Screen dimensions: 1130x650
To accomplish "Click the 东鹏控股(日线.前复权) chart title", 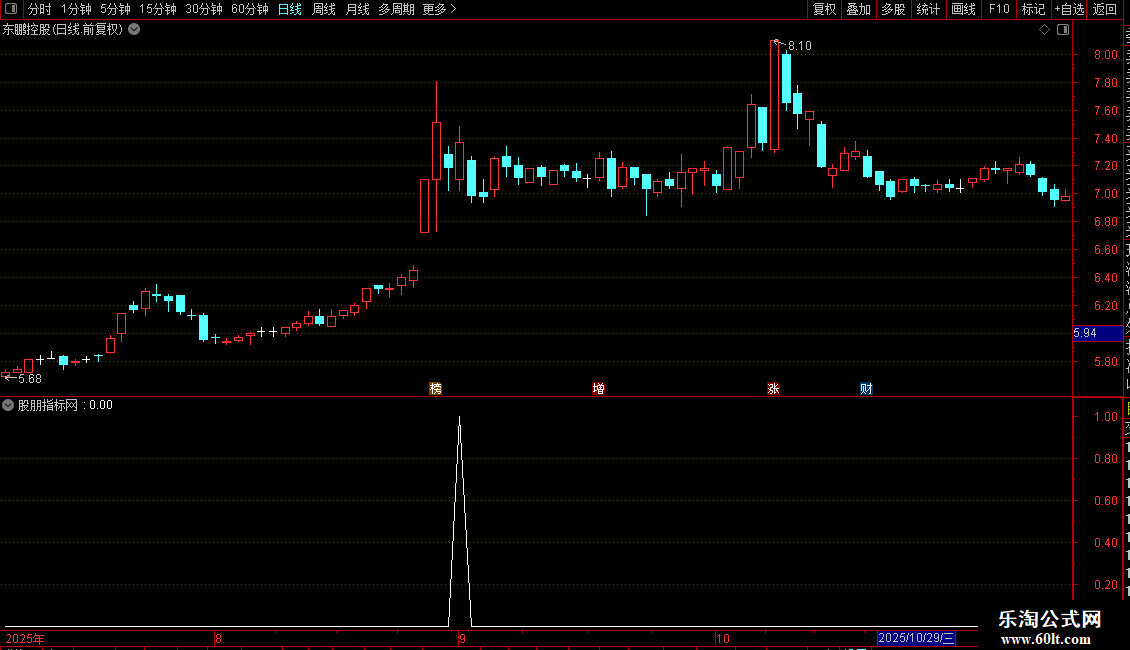I will click(x=63, y=30).
